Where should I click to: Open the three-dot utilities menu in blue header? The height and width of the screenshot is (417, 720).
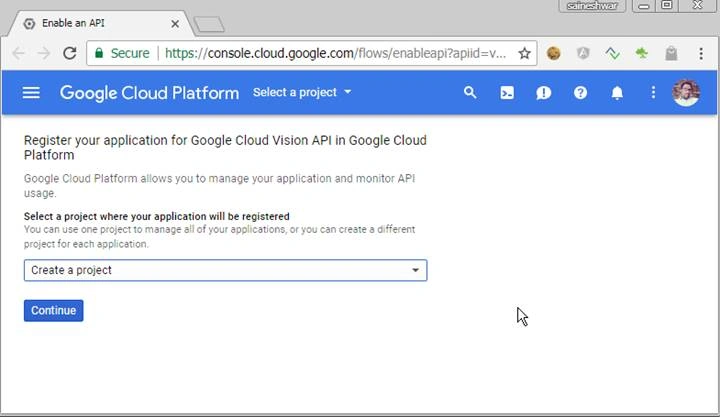point(653,93)
